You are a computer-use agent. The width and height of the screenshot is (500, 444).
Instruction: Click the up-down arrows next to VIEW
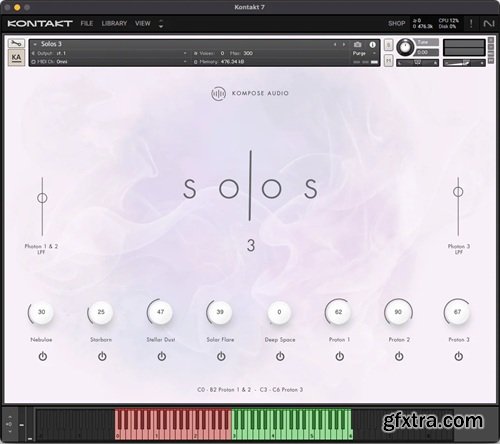161,23
